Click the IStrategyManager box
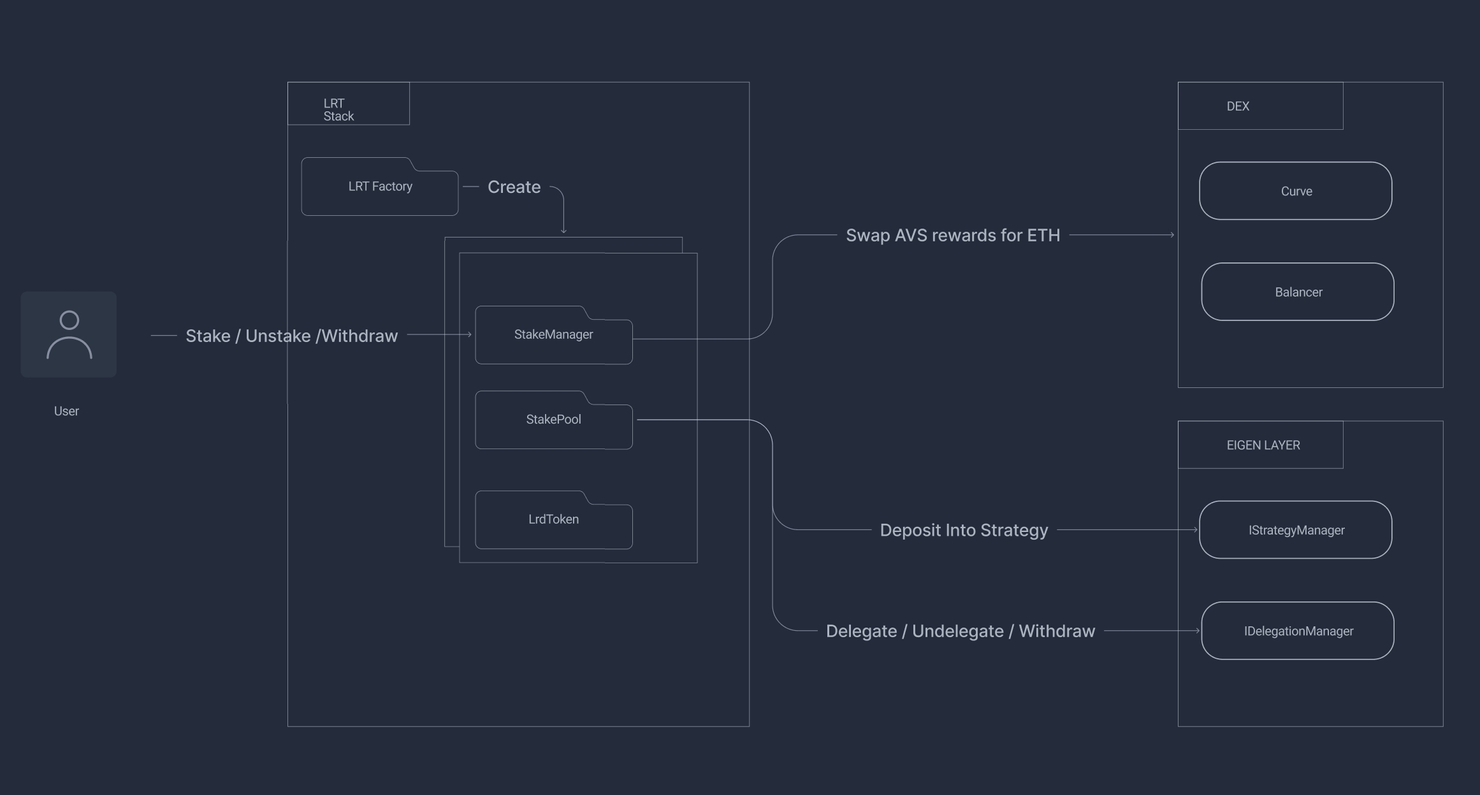The image size is (1480, 795). [1295, 530]
